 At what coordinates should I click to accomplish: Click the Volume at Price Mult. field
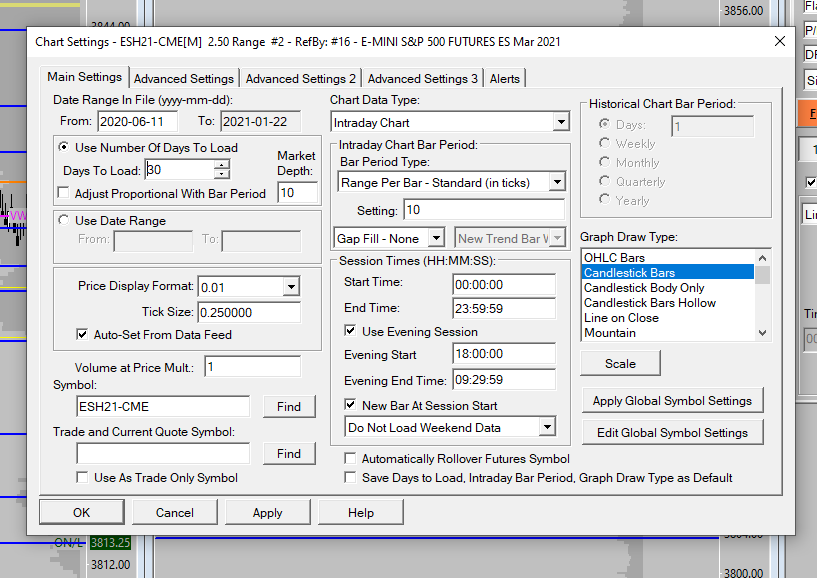(x=253, y=367)
